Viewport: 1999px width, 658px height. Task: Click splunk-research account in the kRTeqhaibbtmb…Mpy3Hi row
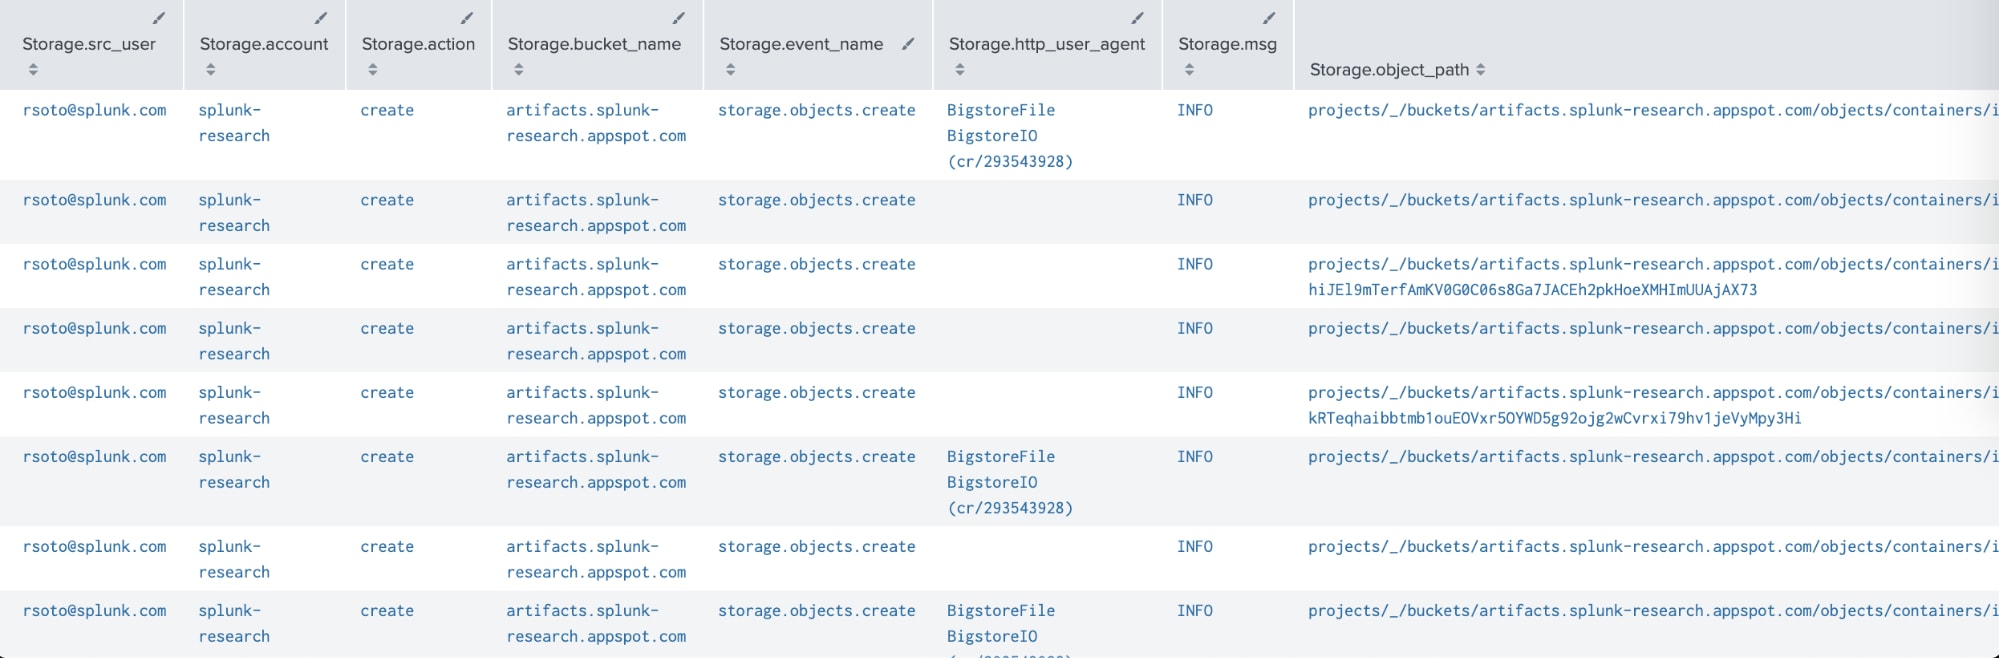tap(234, 405)
